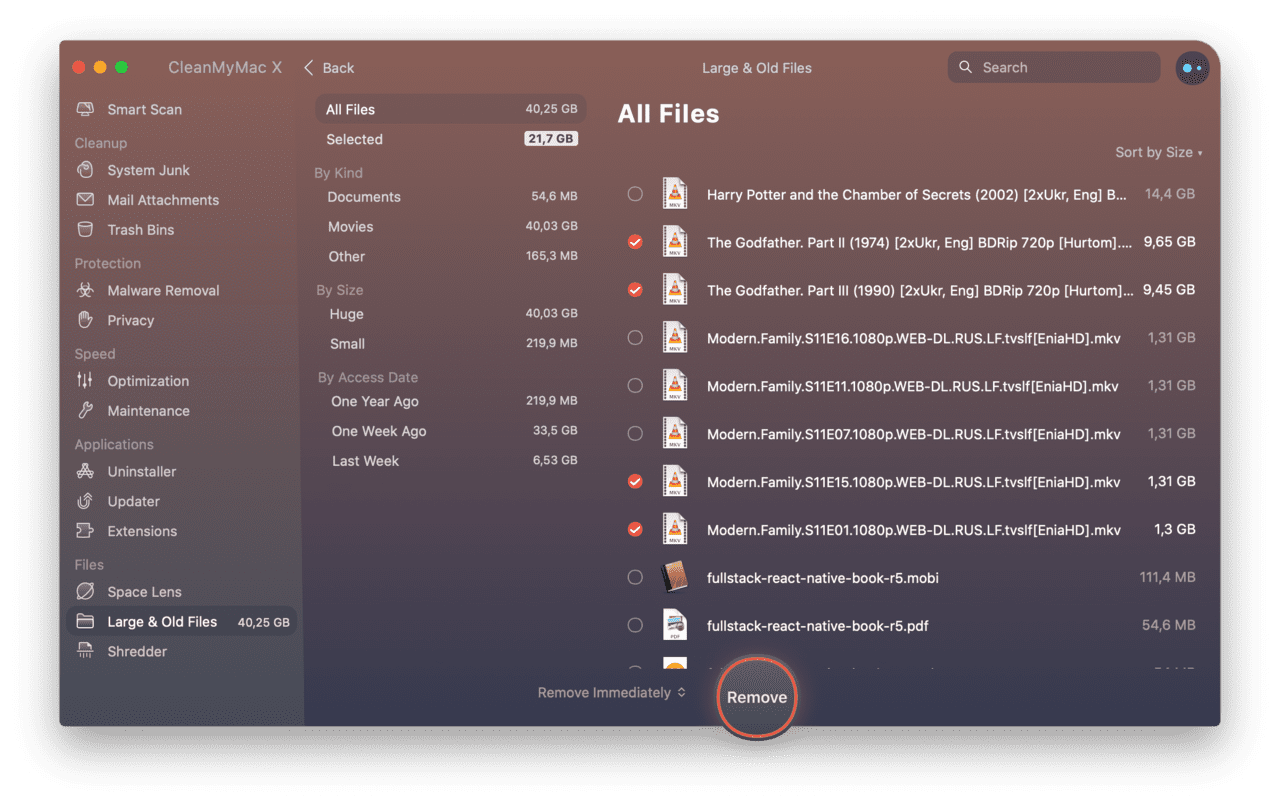Screen dimensions: 1280x805
Task: Click the 21,7 GB Selected badge
Action: [x=551, y=139]
